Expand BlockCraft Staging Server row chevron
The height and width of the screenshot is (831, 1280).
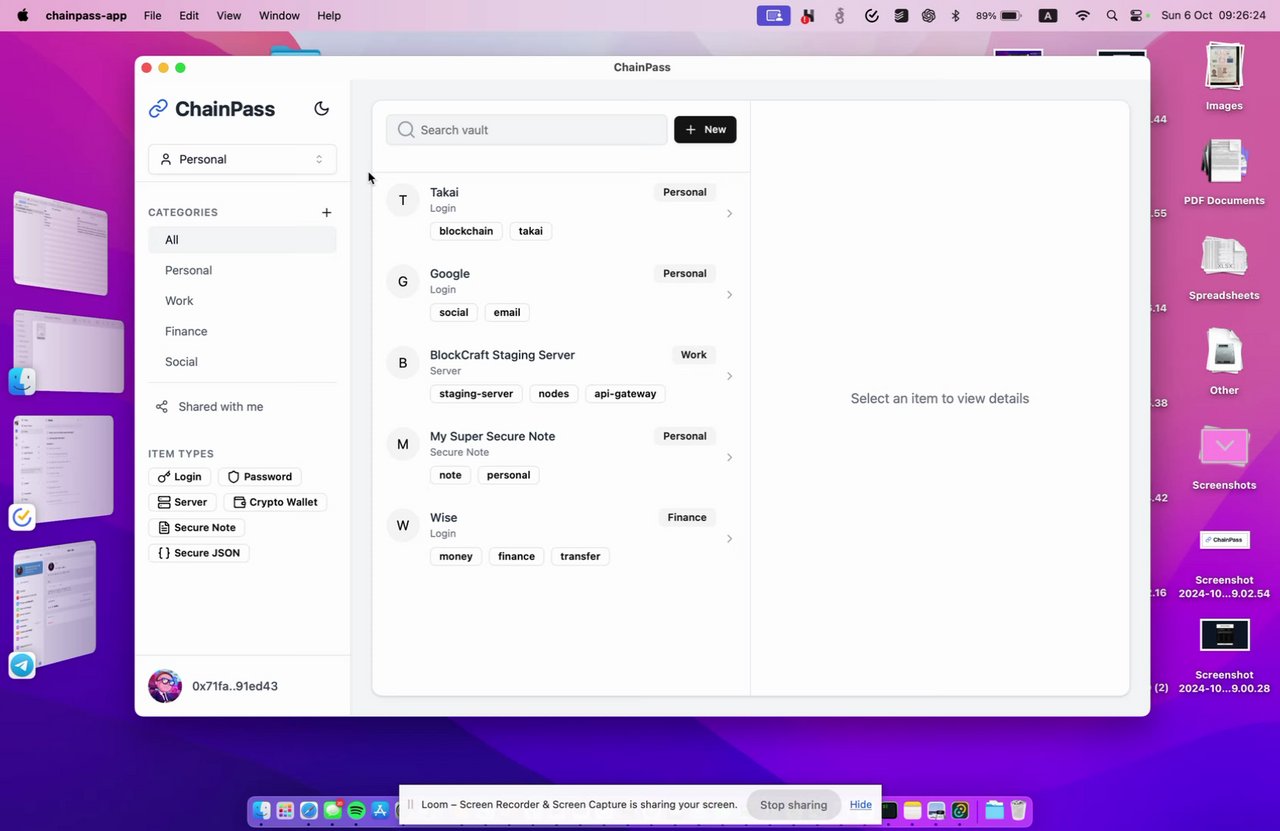(729, 376)
